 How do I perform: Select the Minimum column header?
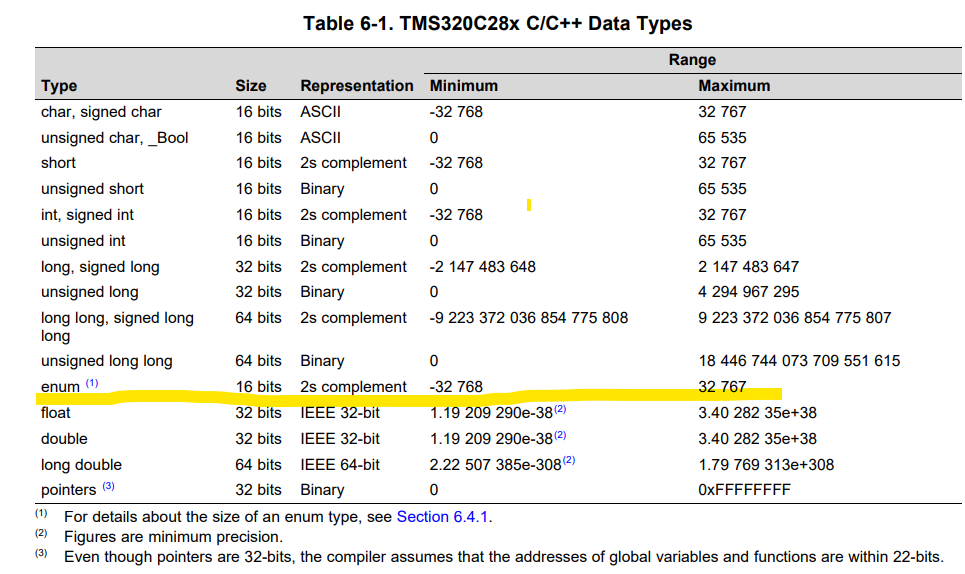coord(463,86)
